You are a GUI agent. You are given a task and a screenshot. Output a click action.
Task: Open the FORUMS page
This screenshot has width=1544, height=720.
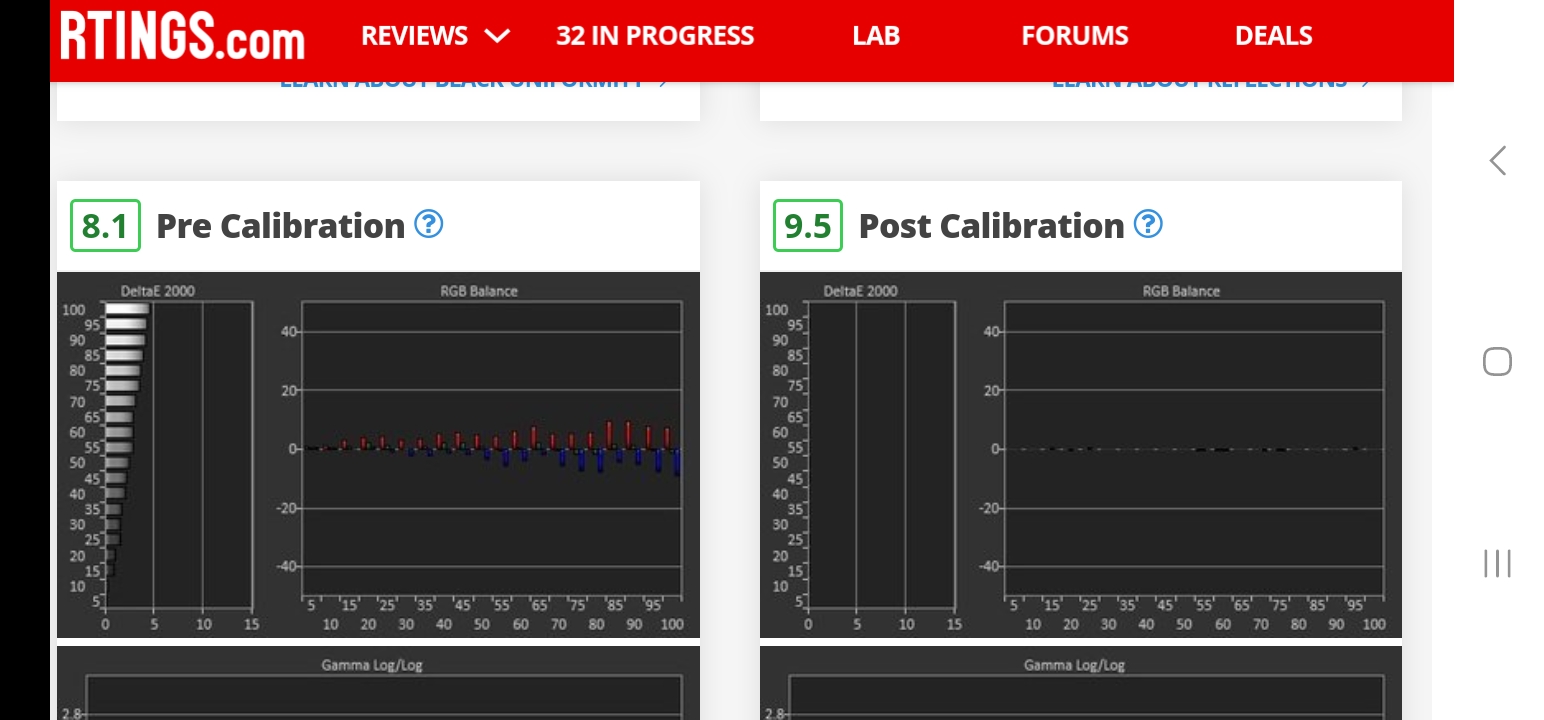point(1074,37)
